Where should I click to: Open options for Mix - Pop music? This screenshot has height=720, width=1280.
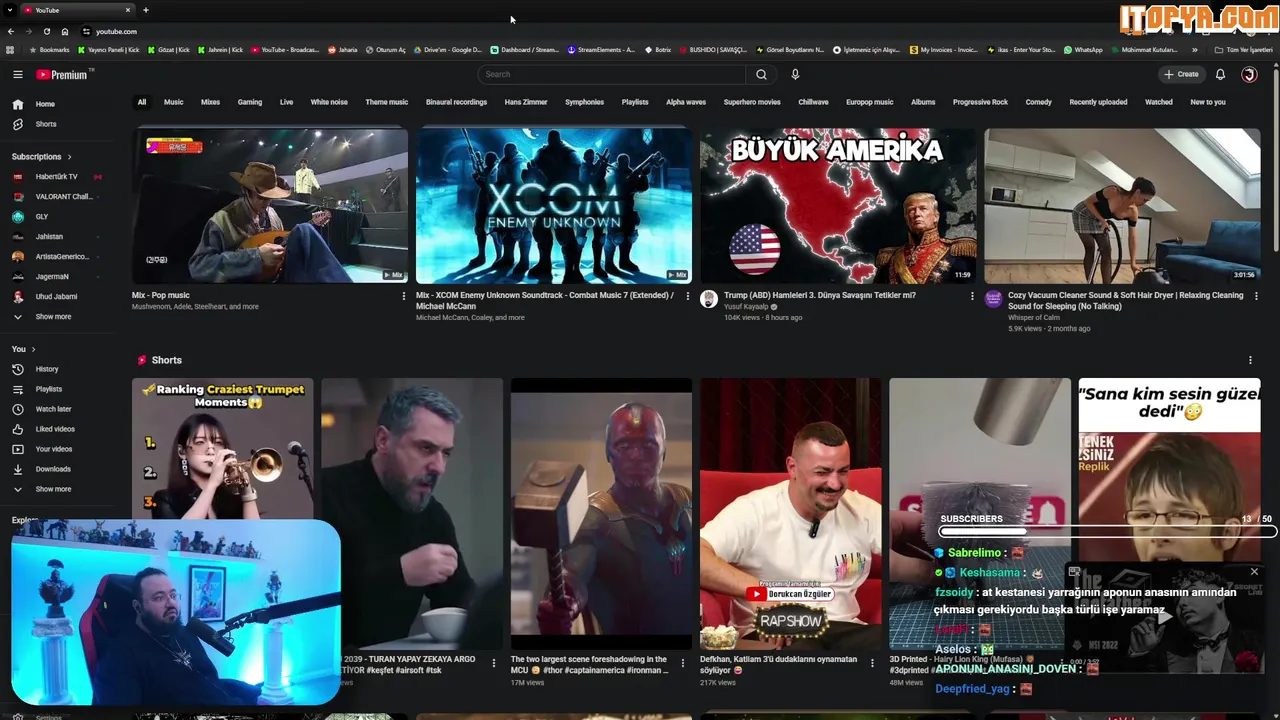click(x=404, y=296)
